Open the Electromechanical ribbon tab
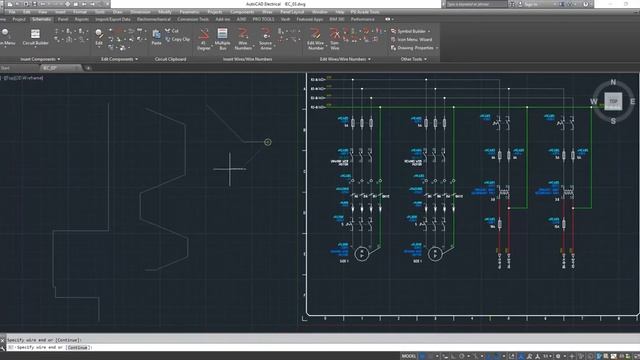 tap(154, 19)
